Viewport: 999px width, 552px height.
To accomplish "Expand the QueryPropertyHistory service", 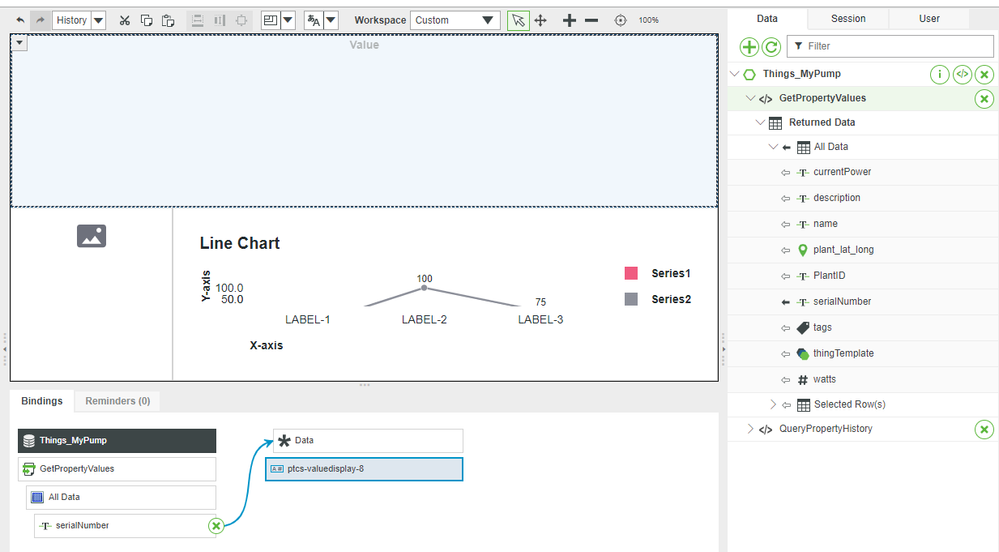I will click(x=751, y=429).
